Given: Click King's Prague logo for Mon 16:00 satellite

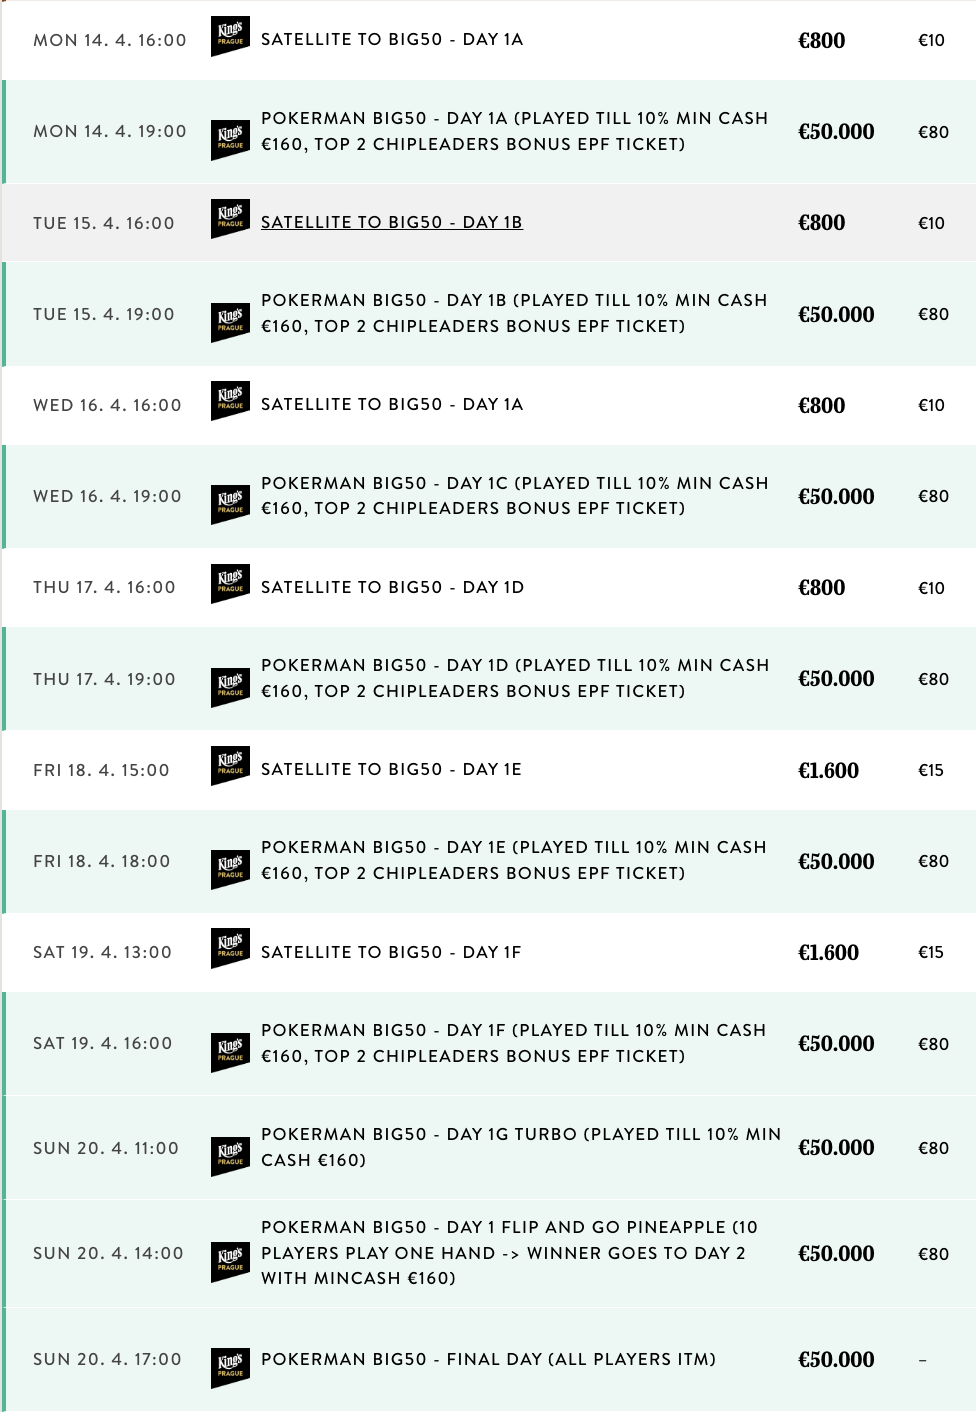Looking at the screenshot, I should coord(230,37).
